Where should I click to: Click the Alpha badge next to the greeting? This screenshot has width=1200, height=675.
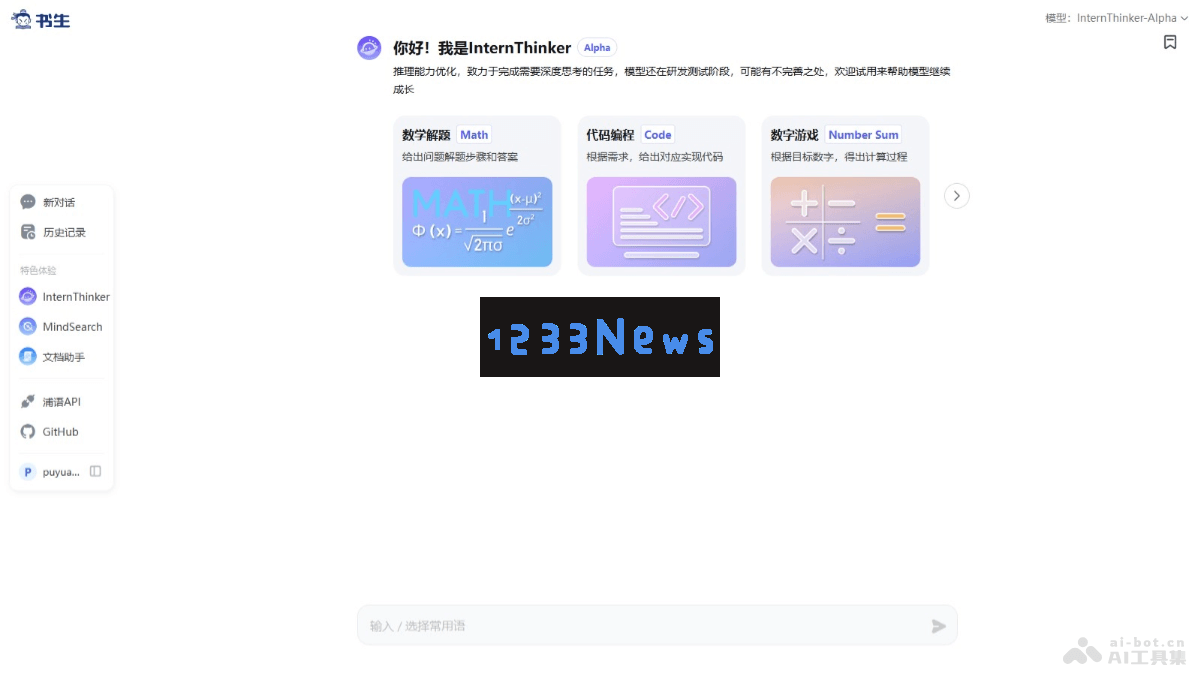coord(597,48)
